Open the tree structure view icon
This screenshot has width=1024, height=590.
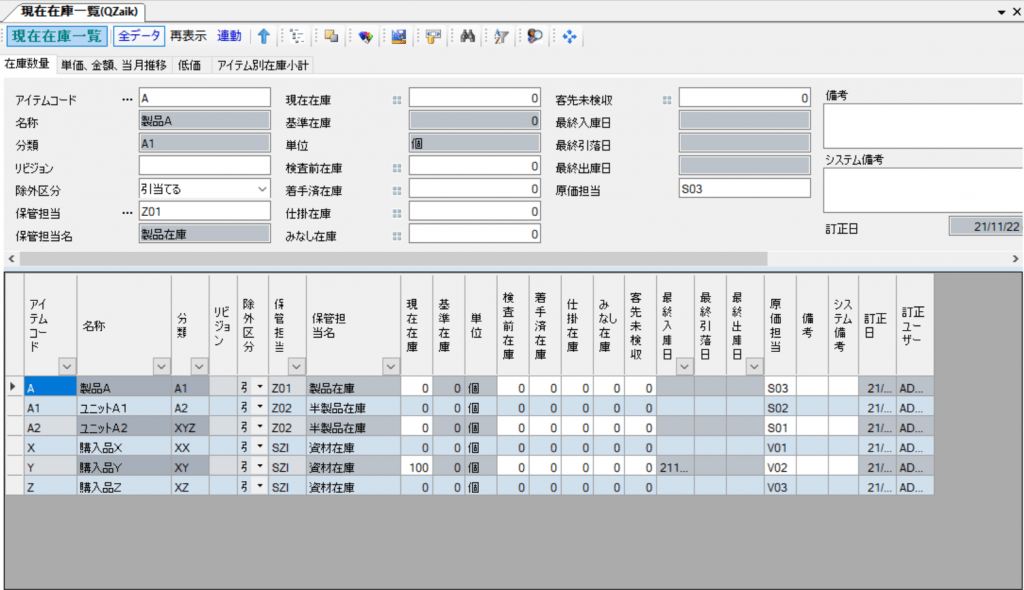(x=297, y=37)
